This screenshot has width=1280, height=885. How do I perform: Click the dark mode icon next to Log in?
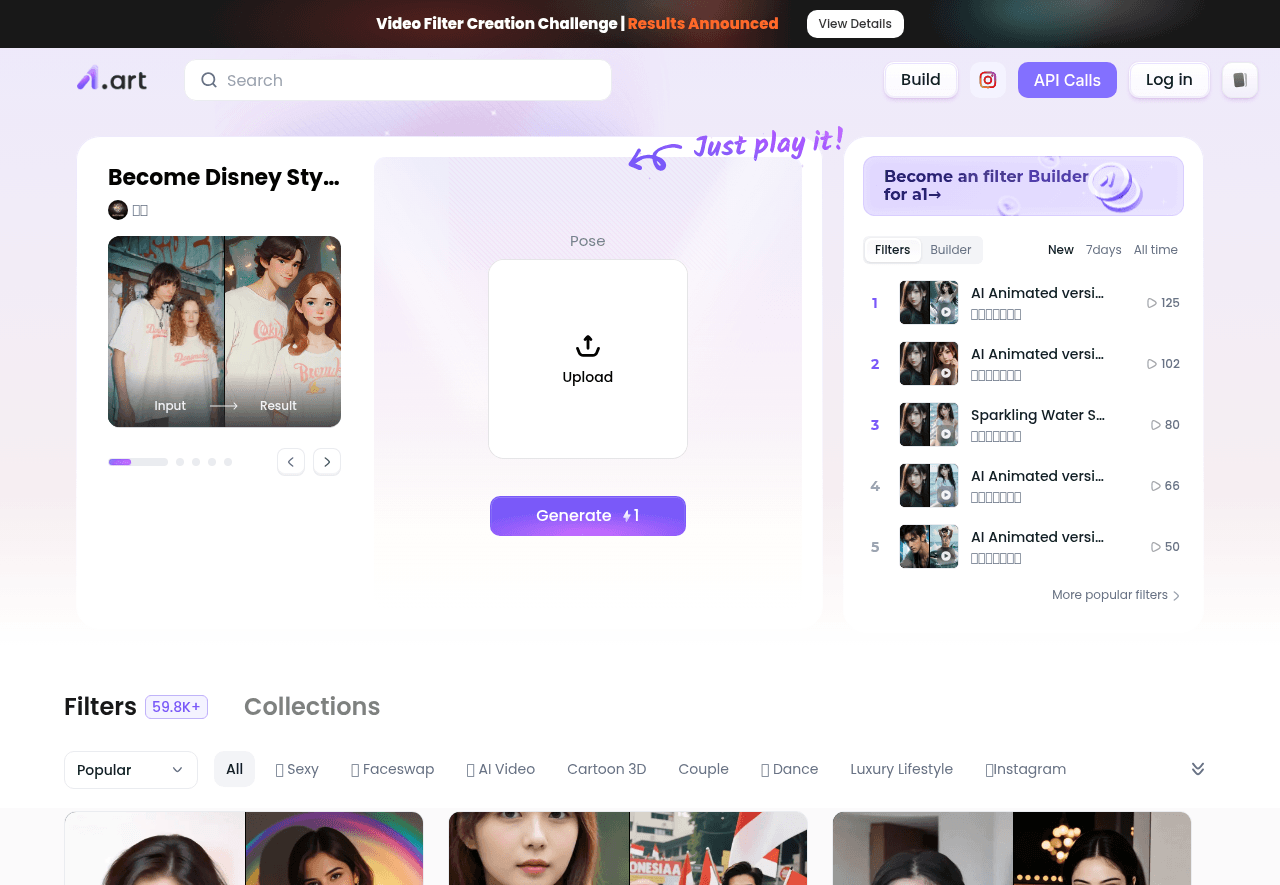pos(1239,80)
